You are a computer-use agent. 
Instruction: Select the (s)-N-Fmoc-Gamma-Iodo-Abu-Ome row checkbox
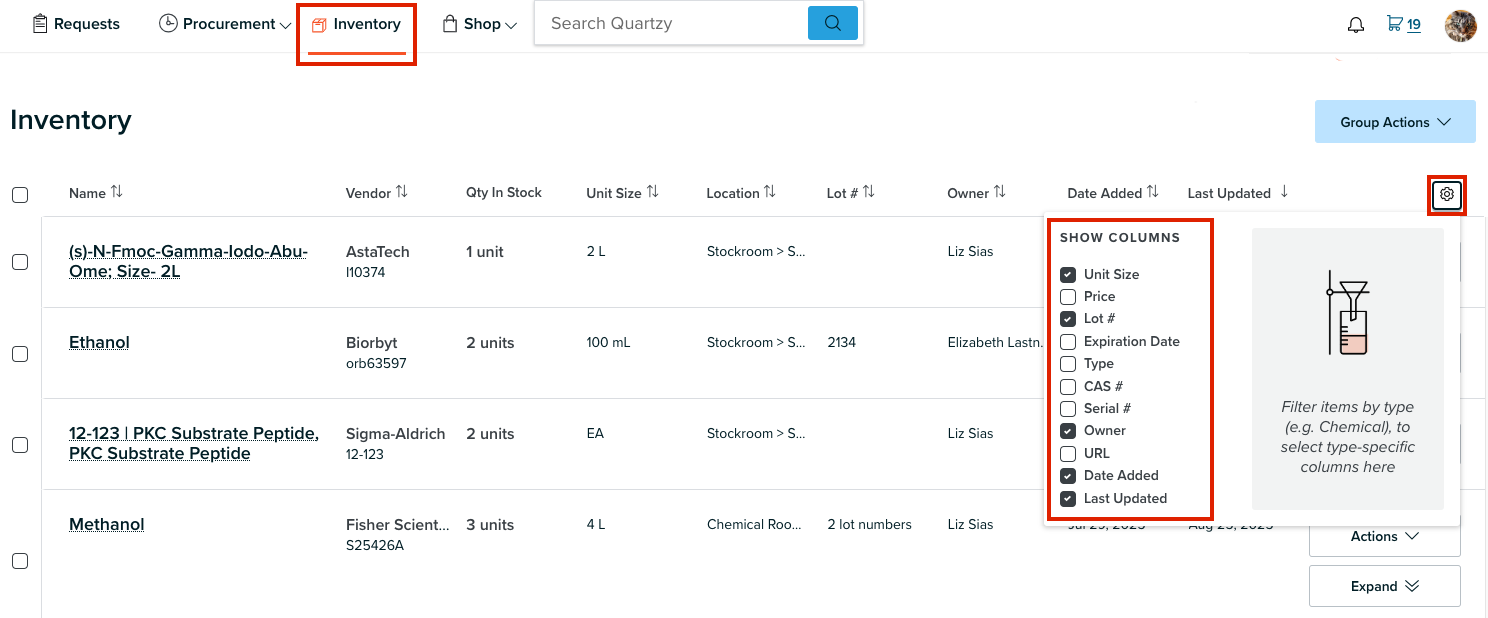(20, 262)
